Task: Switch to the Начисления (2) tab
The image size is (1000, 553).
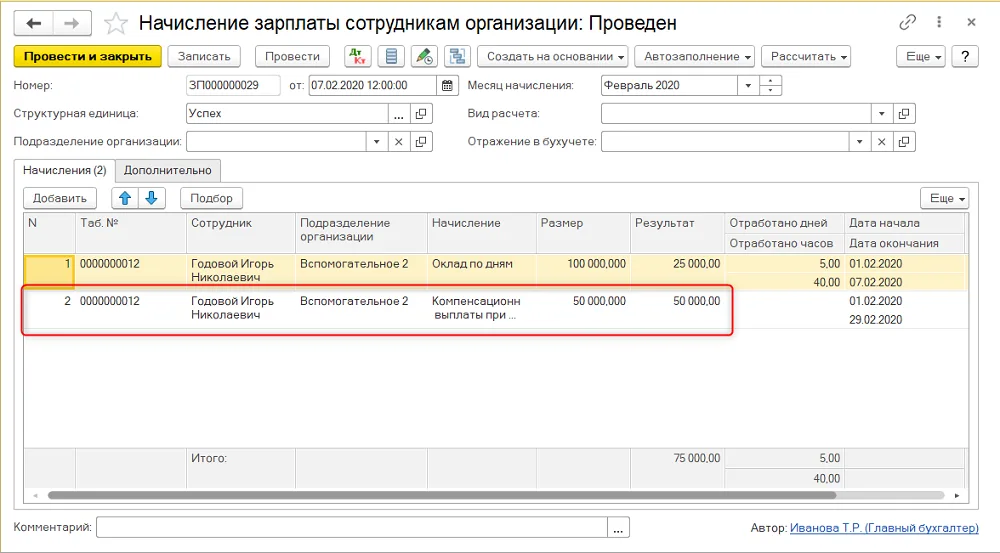Action: tap(64, 170)
